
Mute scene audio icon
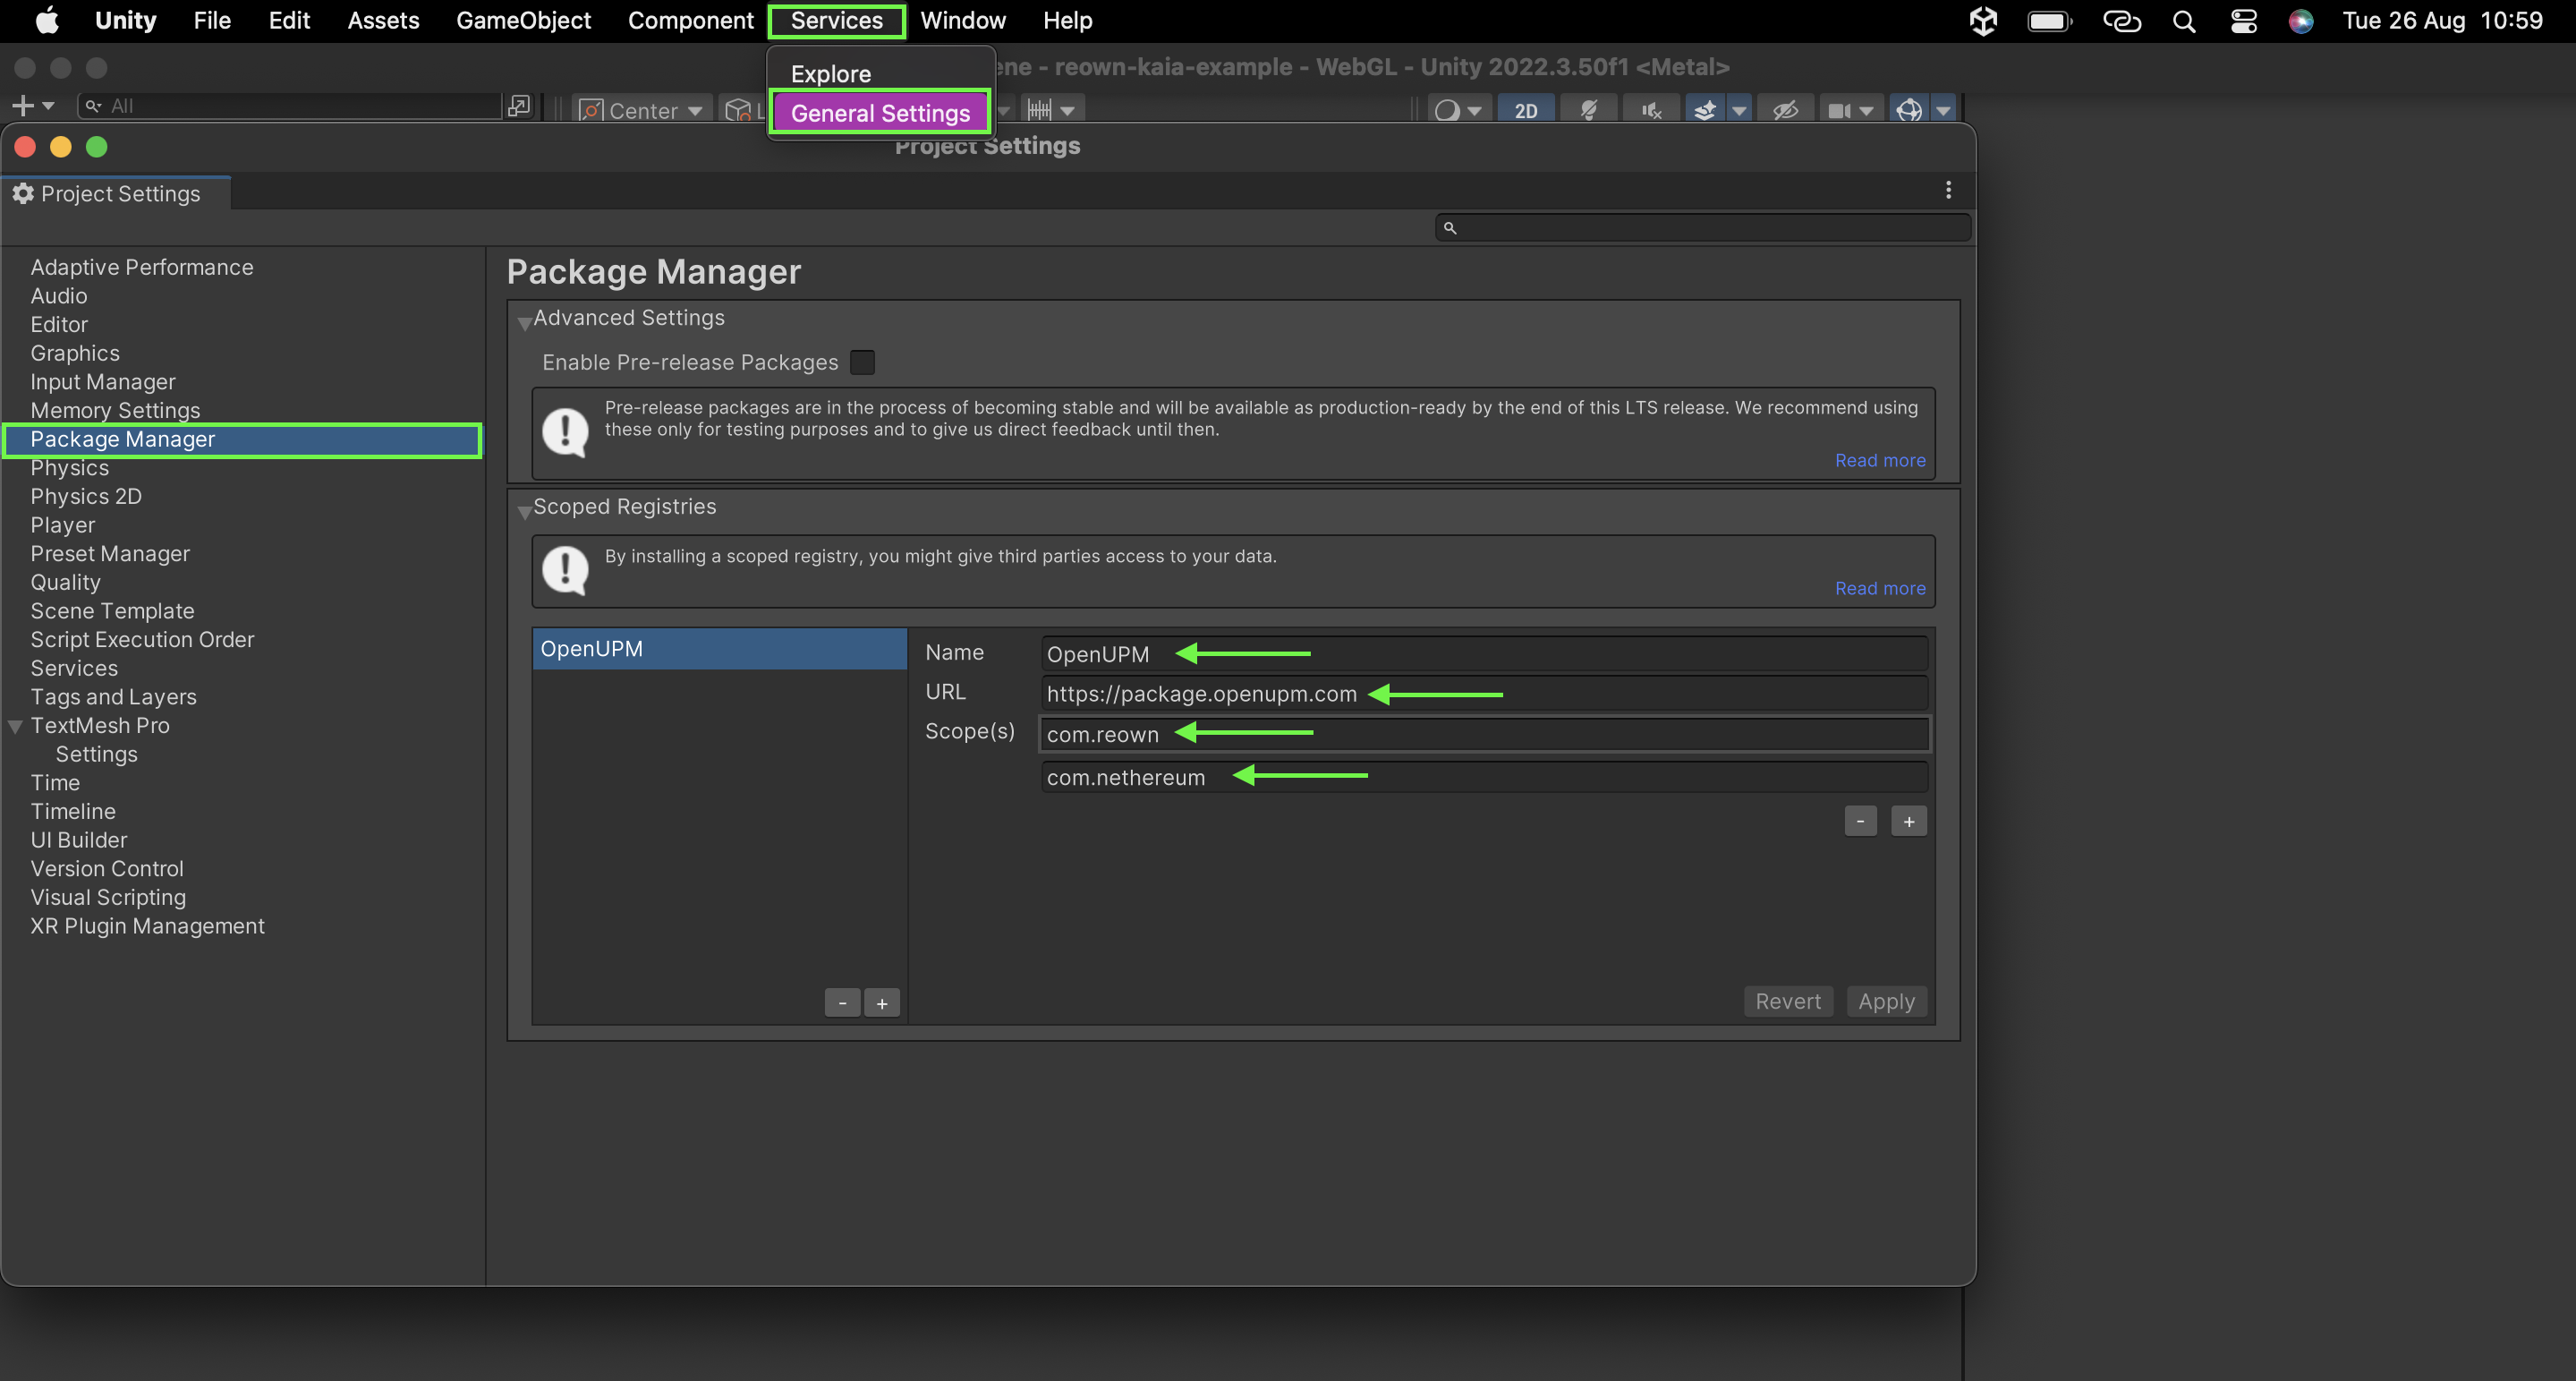pyautogui.click(x=1651, y=110)
